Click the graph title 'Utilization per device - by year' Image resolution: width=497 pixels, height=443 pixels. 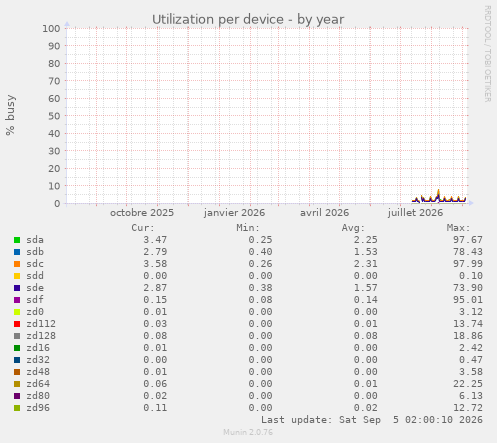point(248,19)
